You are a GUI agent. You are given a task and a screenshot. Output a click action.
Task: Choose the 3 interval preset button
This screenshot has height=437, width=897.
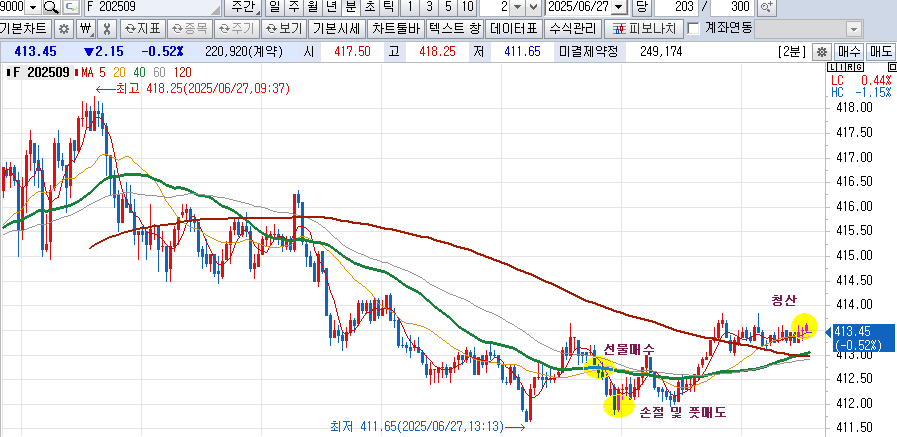(429, 7)
